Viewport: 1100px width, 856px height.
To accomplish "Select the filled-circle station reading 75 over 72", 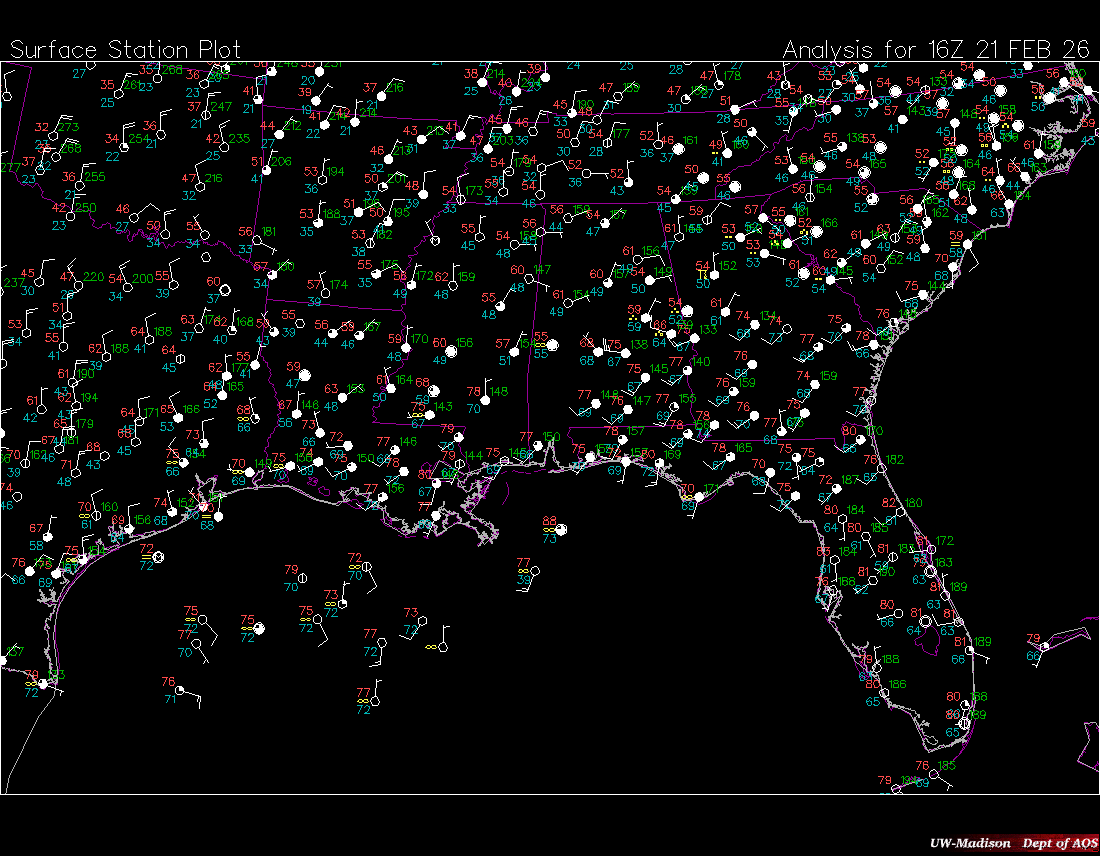I will (259, 628).
